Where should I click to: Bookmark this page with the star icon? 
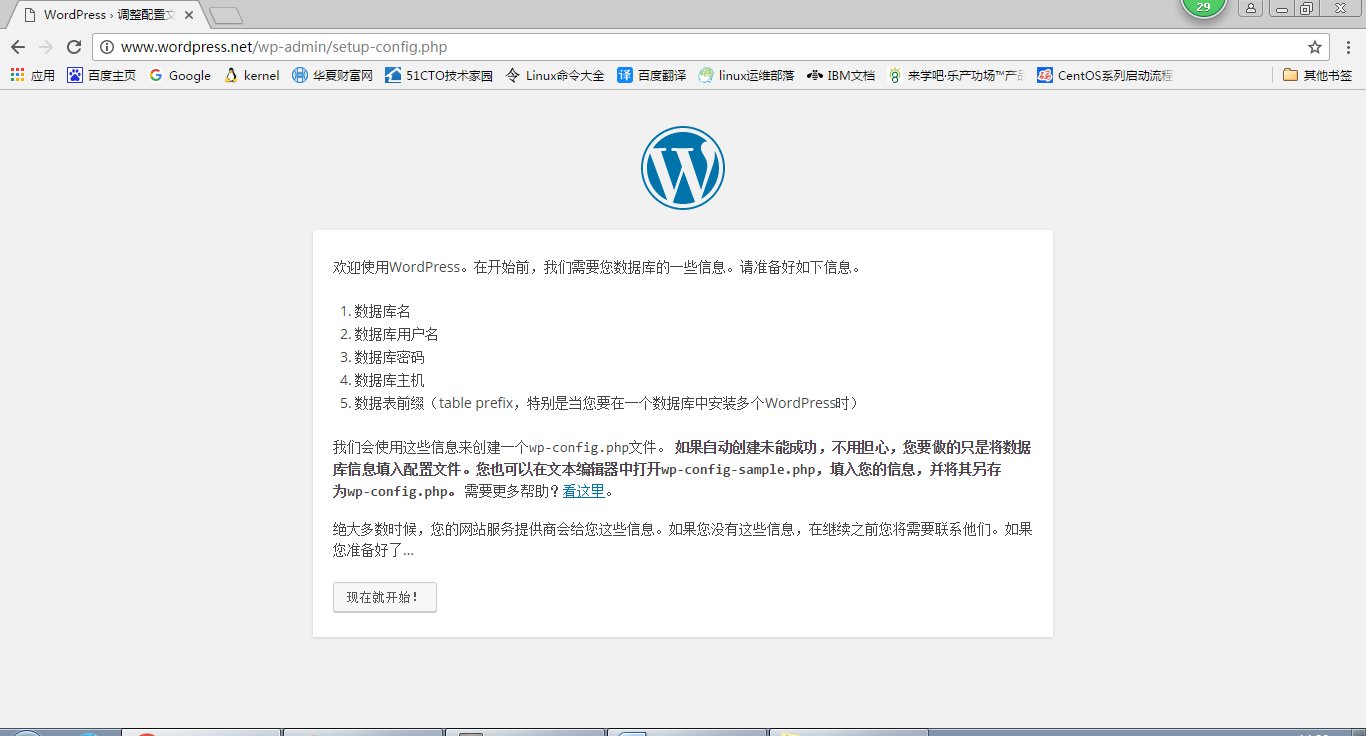tap(1315, 47)
